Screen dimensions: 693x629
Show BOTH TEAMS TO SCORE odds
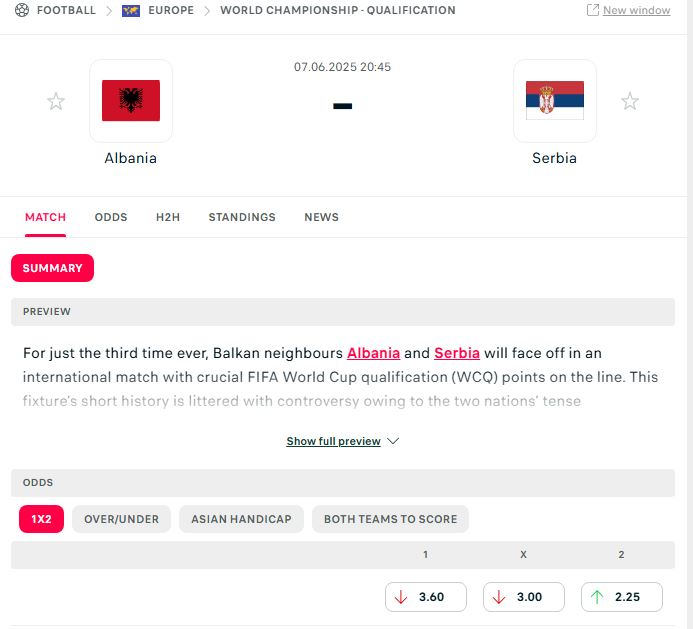click(390, 519)
